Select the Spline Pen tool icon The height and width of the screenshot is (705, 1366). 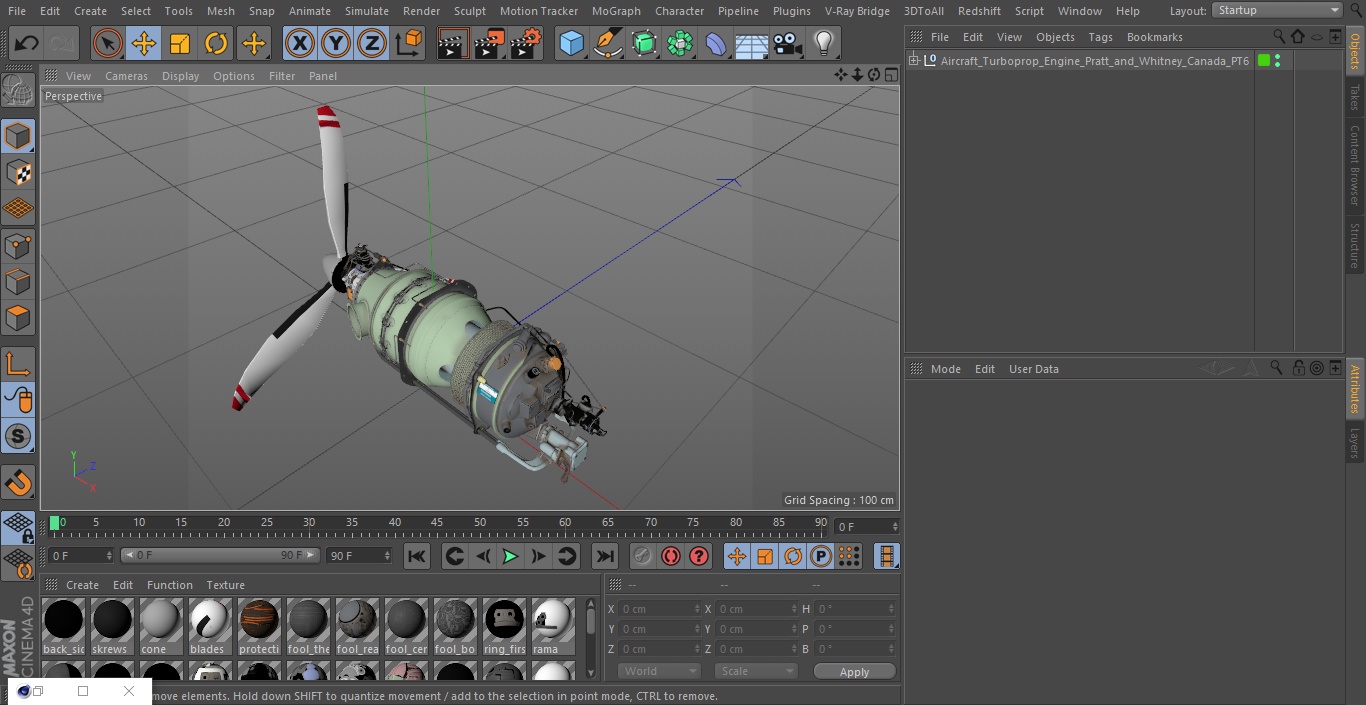607,43
